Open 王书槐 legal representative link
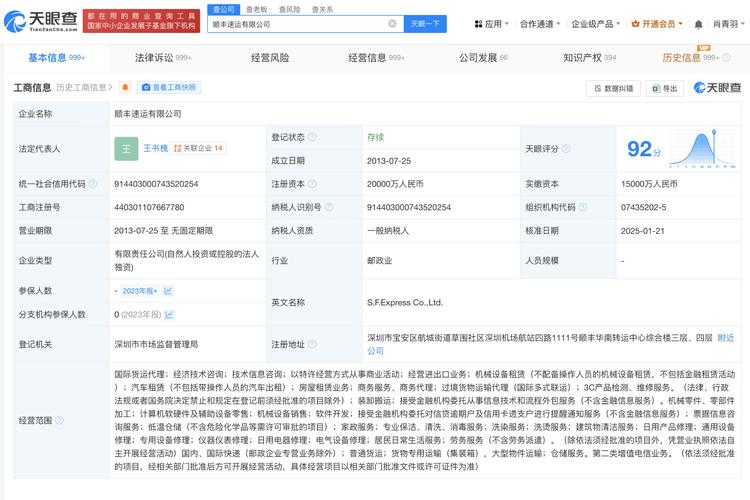The image size is (750, 500). (x=155, y=148)
